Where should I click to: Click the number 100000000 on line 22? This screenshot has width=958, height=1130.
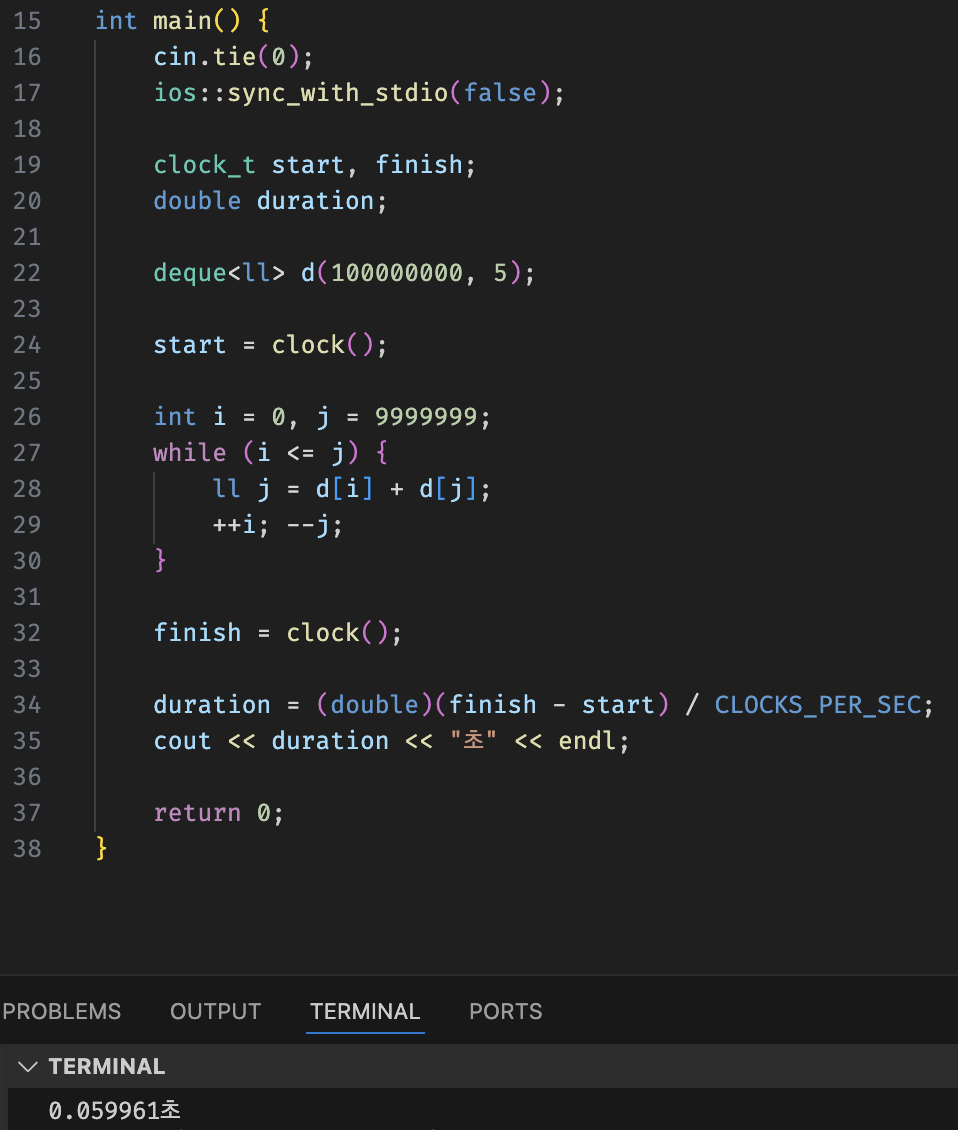pyautogui.click(x=396, y=273)
